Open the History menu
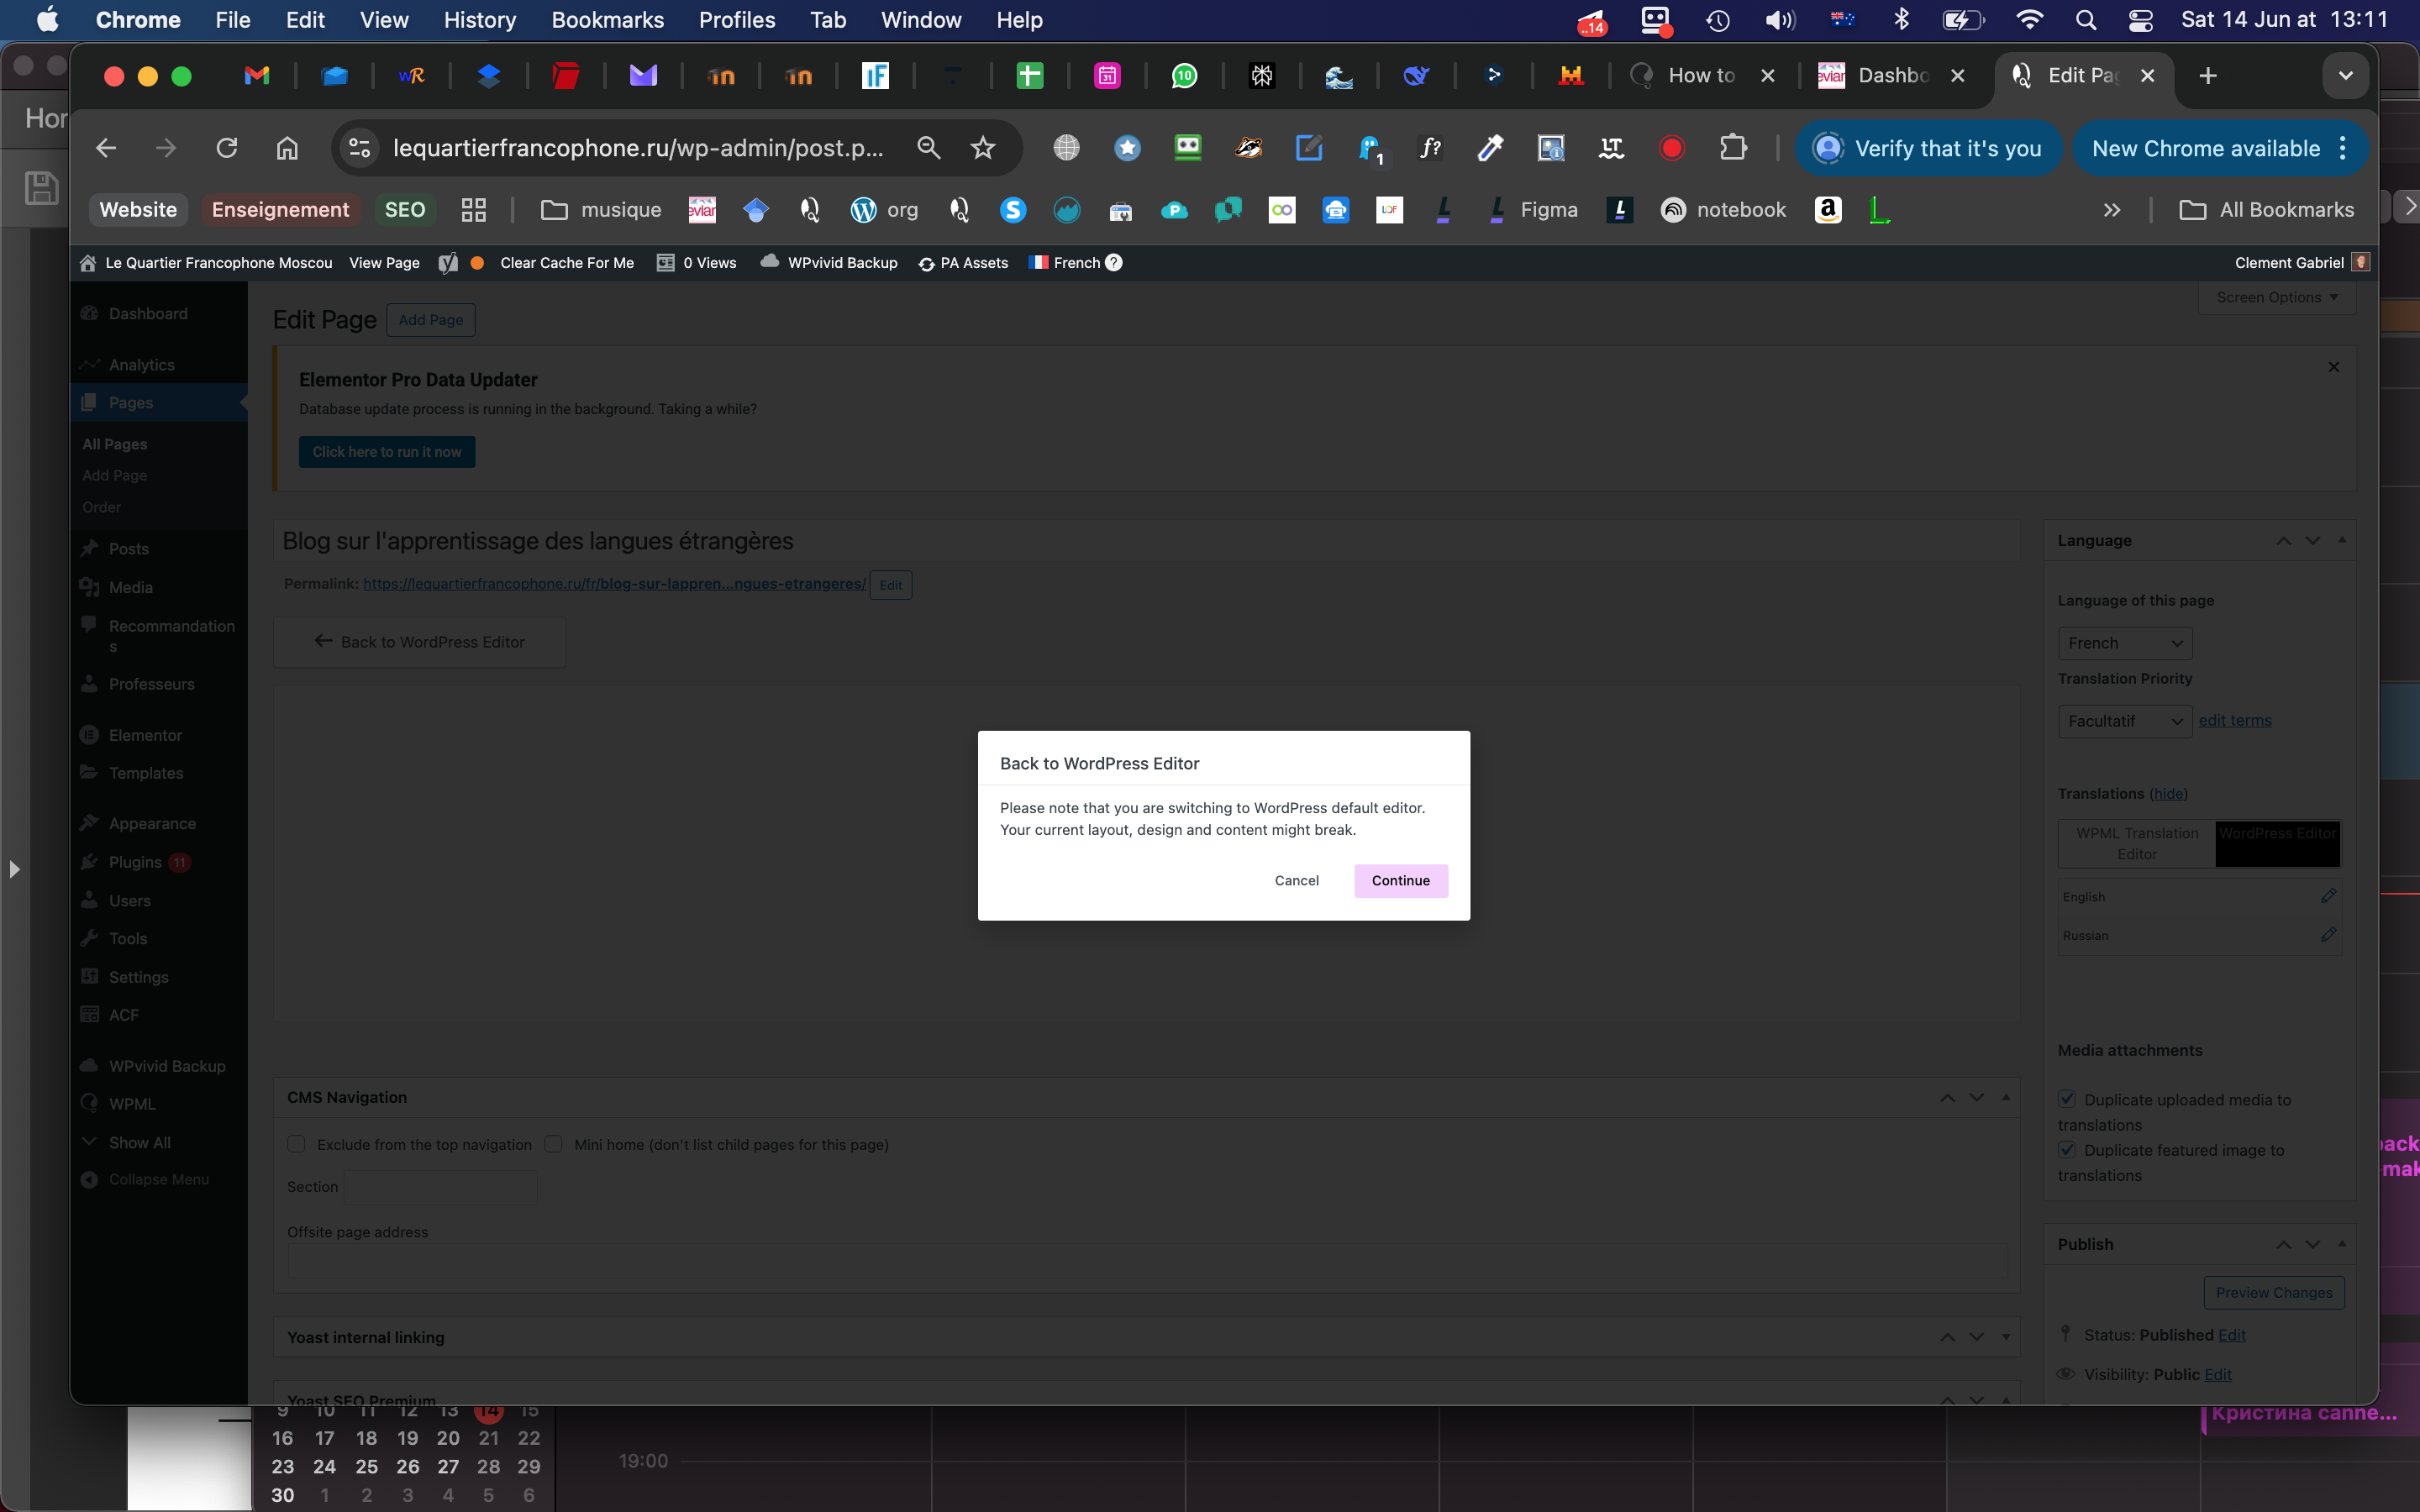The image size is (2420, 1512). [x=479, y=20]
